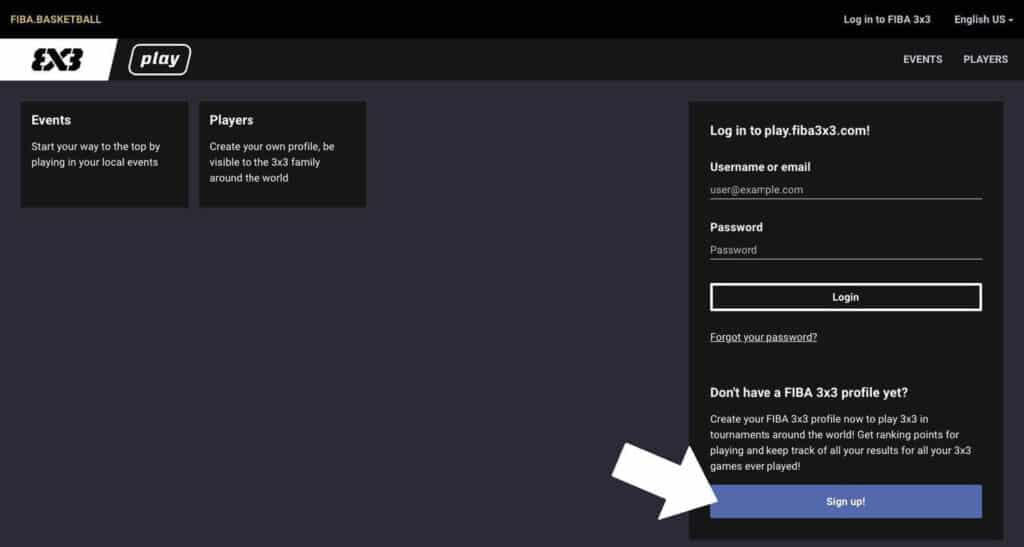Focus the Password input field
Image resolution: width=1024 pixels, height=547 pixels.
pyautogui.click(x=846, y=250)
